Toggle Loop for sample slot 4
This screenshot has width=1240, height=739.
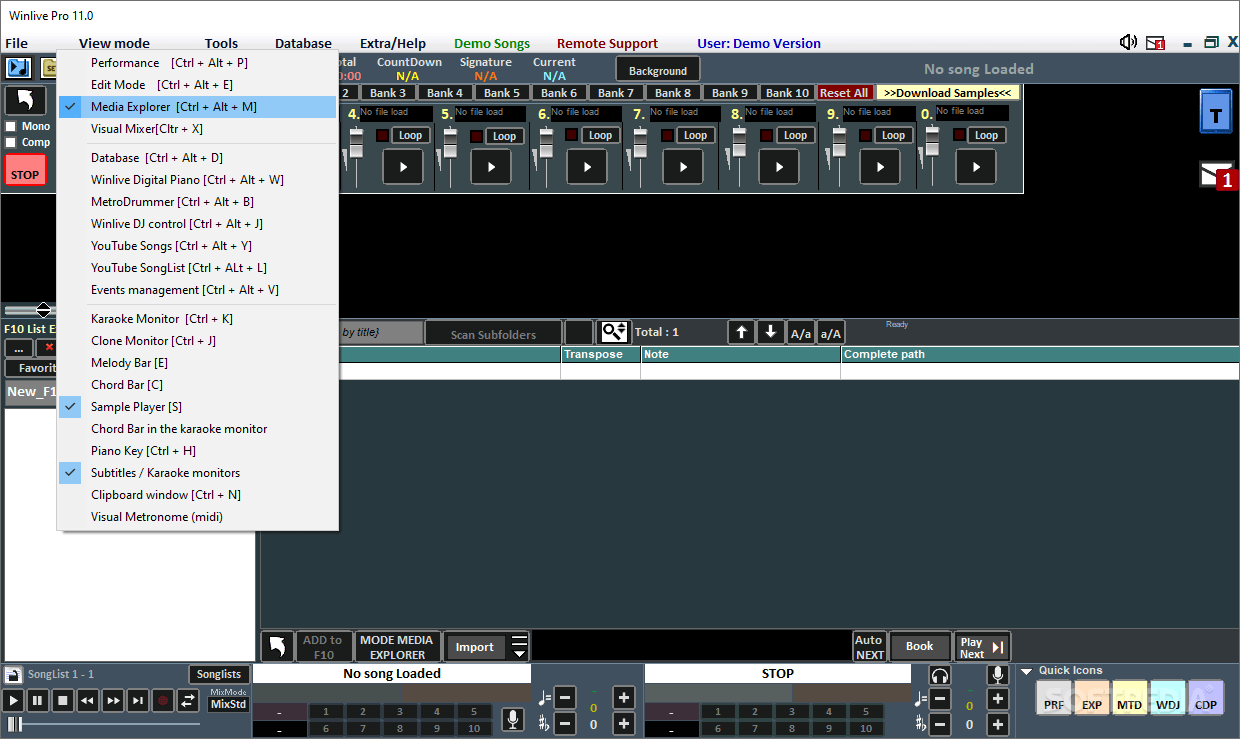tap(410, 135)
